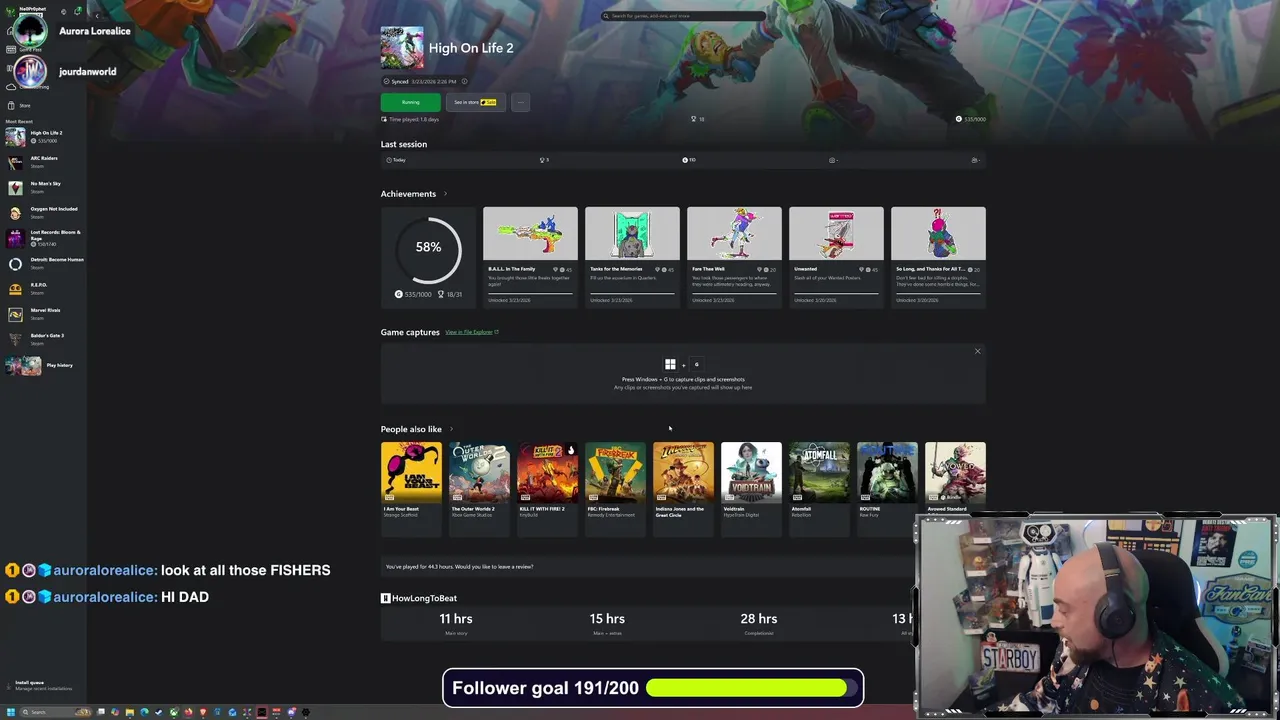Click the Windows key icon in capture hint

tap(670, 364)
